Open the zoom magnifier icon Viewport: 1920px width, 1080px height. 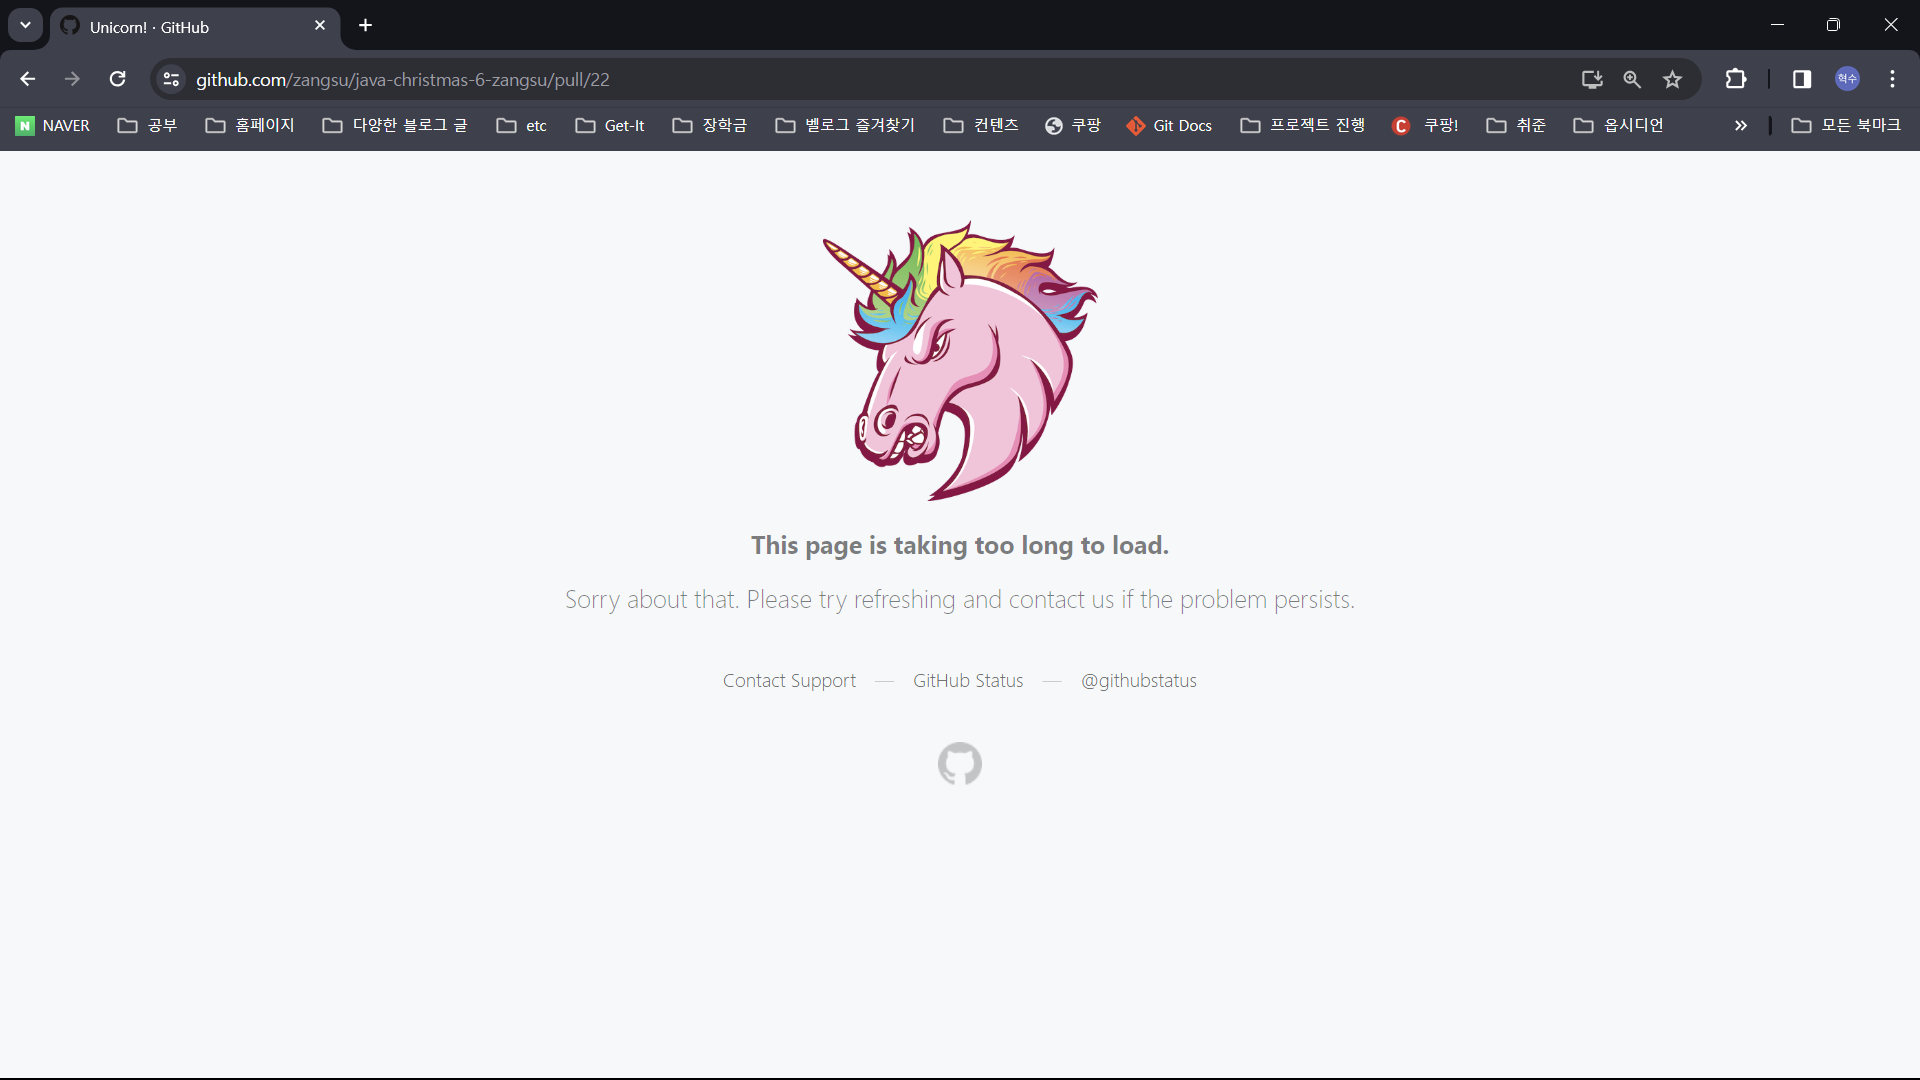[x=1632, y=79]
